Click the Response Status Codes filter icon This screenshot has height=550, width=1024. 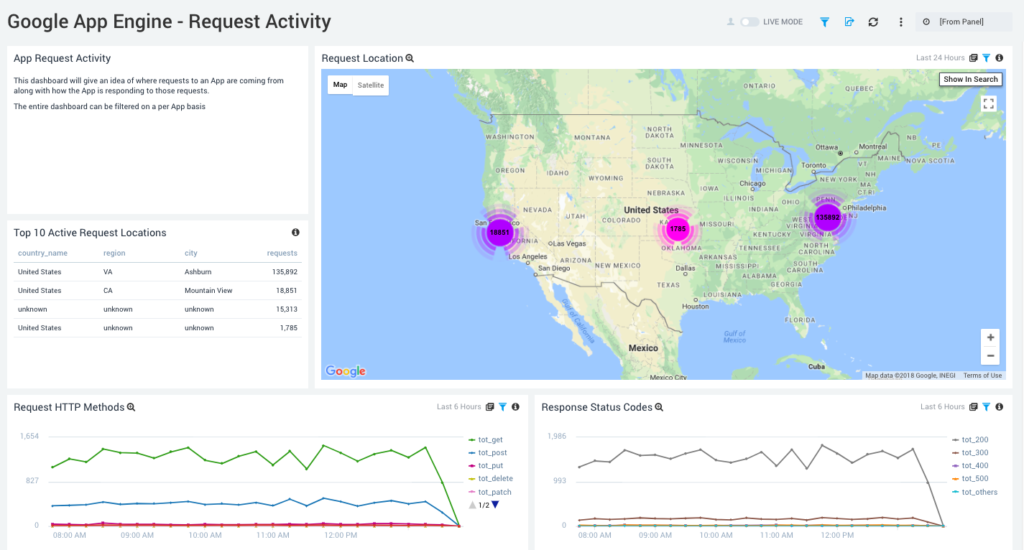coord(987,407)
